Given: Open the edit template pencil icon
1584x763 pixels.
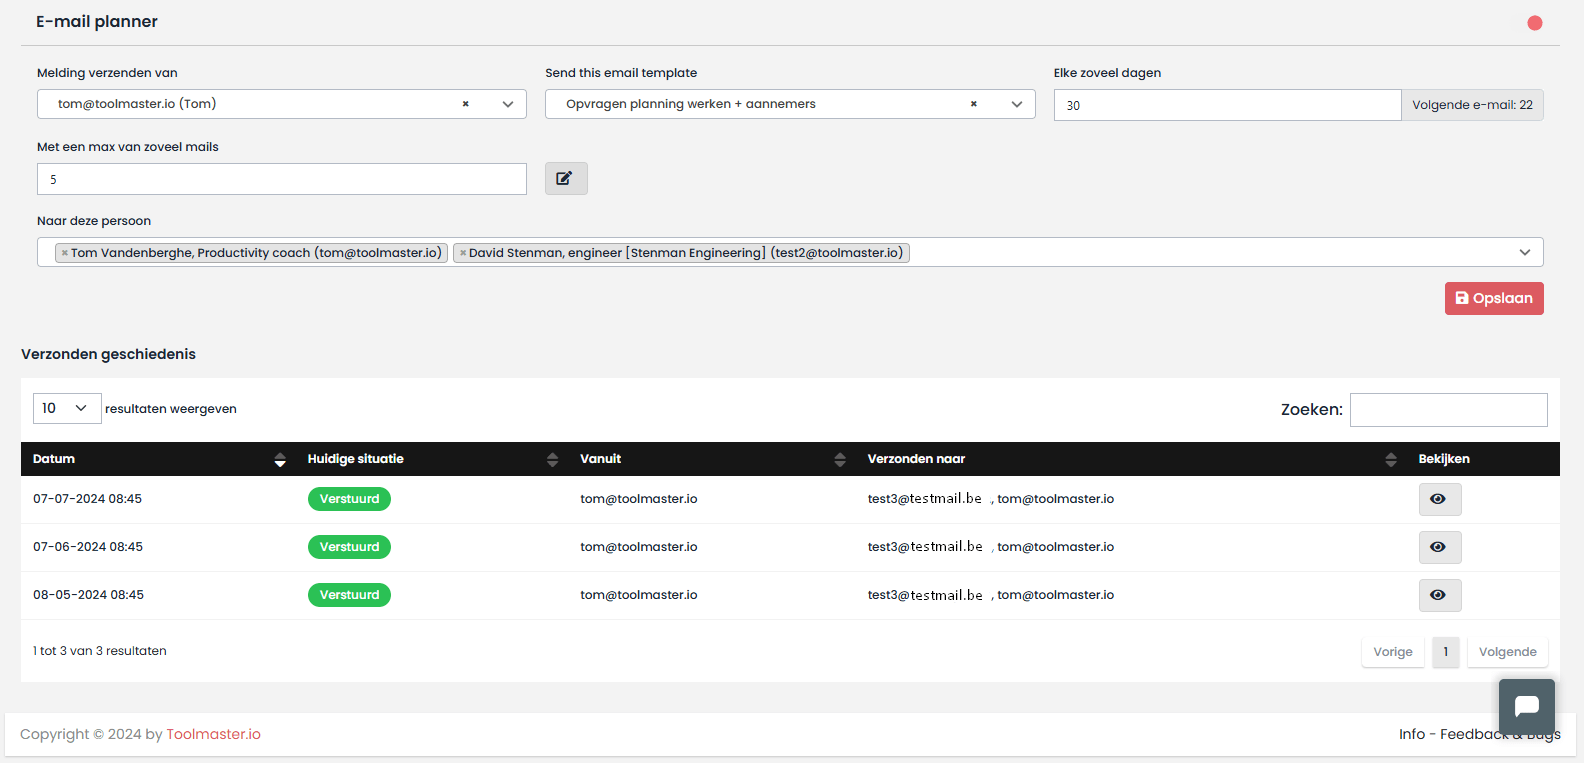Looking at the screenshot, I should 566,178.
